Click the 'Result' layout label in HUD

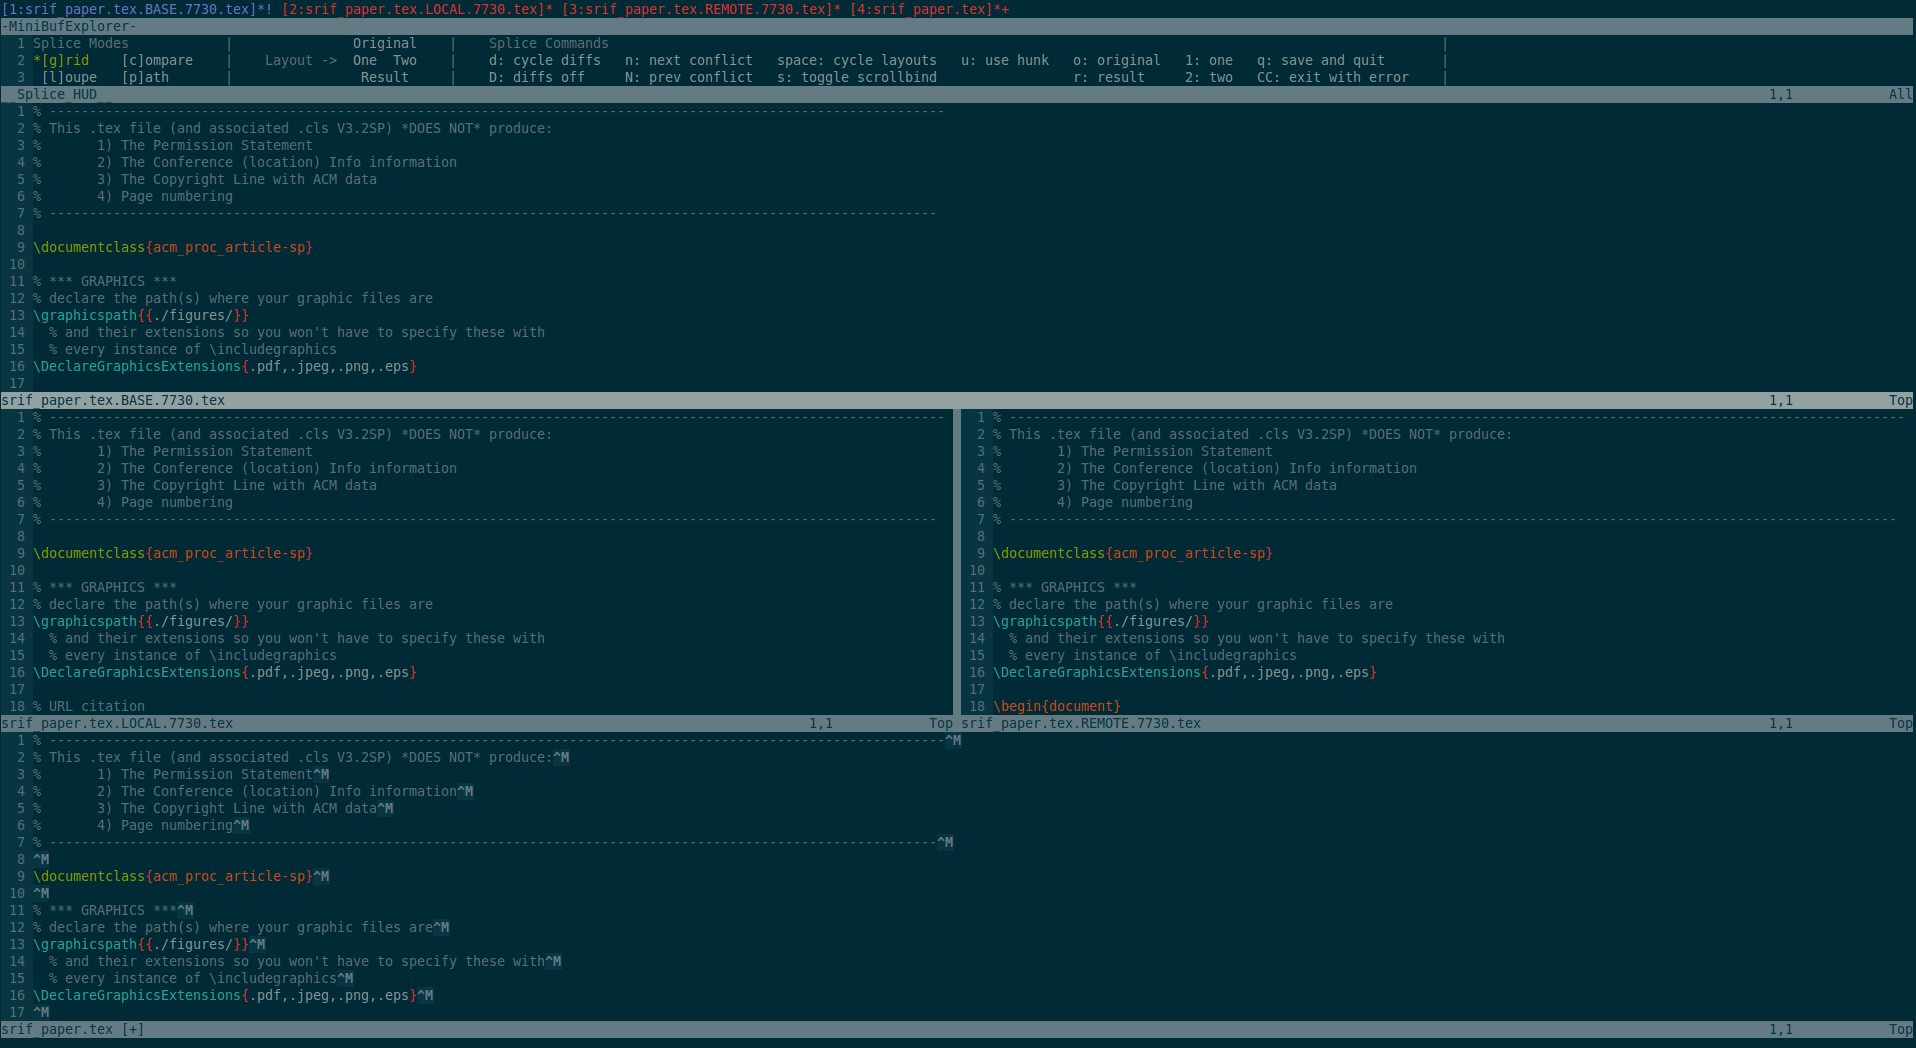[385, 77]
